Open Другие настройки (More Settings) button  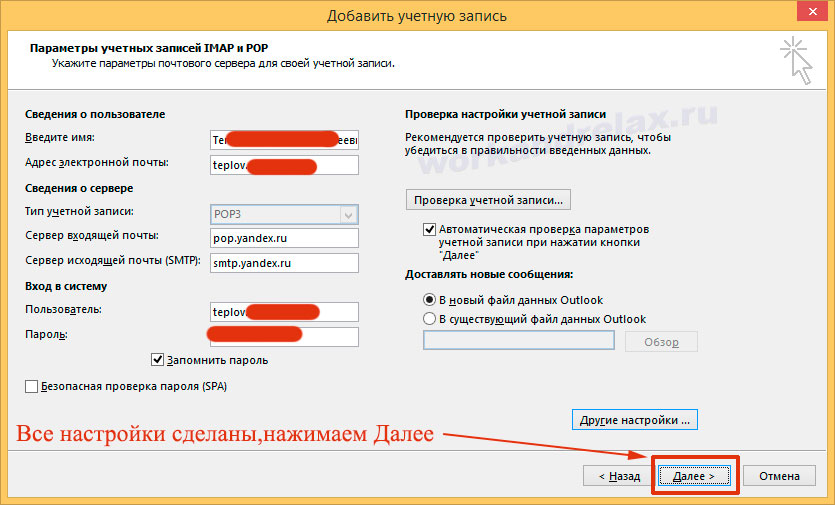tap(633, 420)
